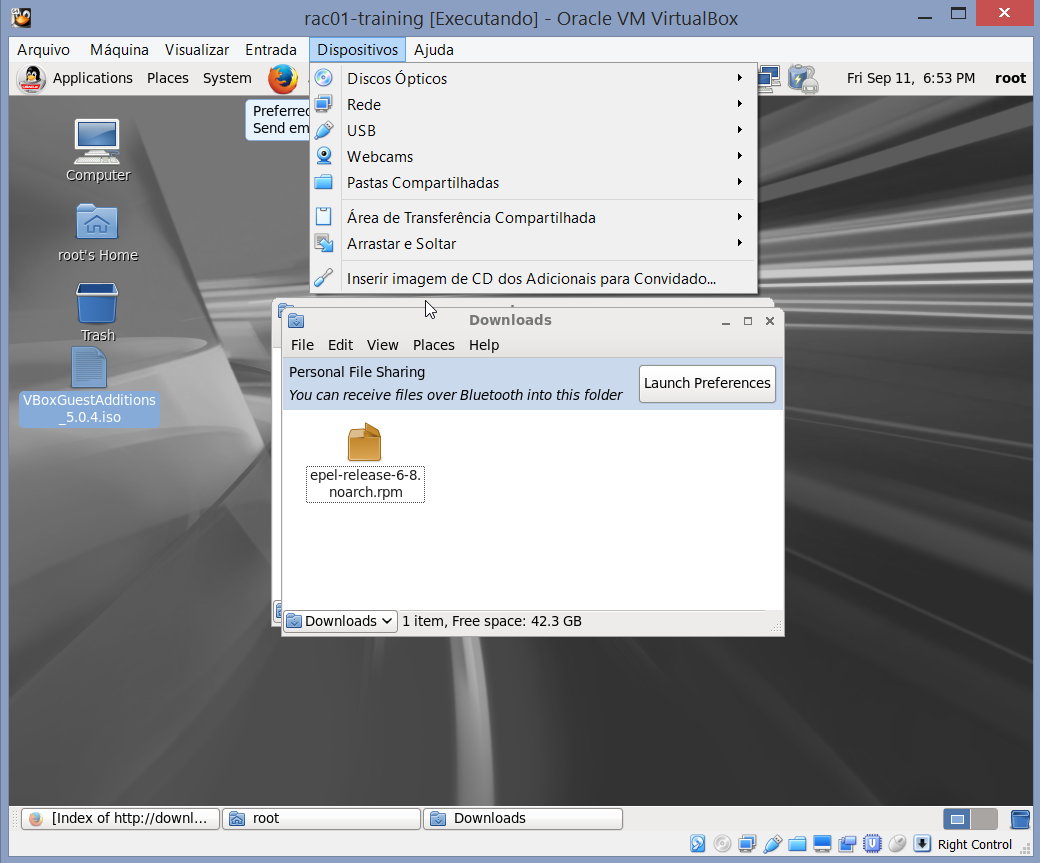Open the Discos Ópticos submenu
Image resolution: width=1040 pixels, height=863 pixels.
[533, 78]
